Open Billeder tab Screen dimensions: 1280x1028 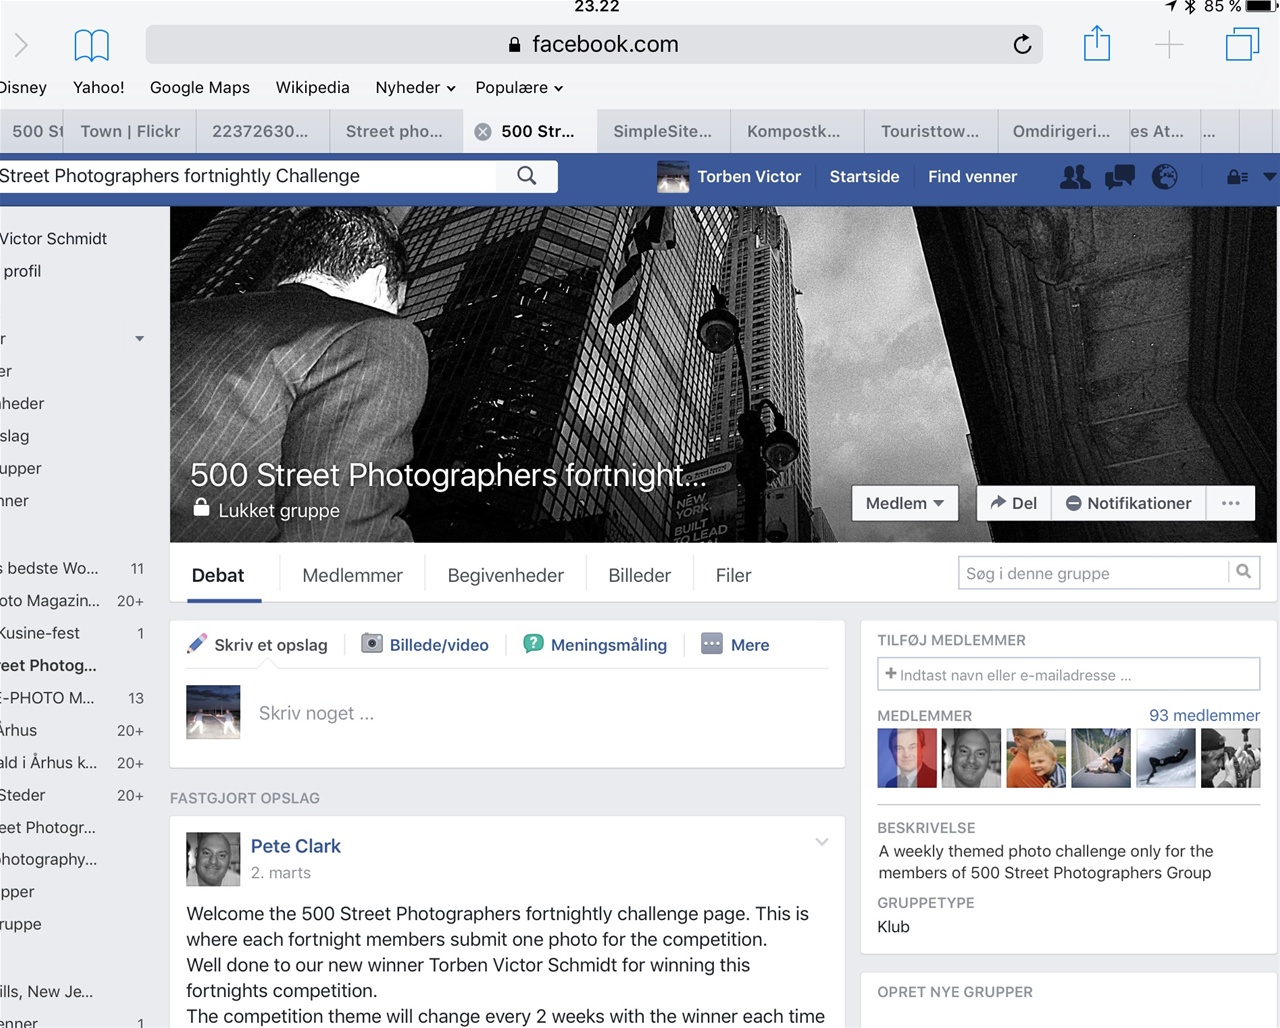click(639, 575)
